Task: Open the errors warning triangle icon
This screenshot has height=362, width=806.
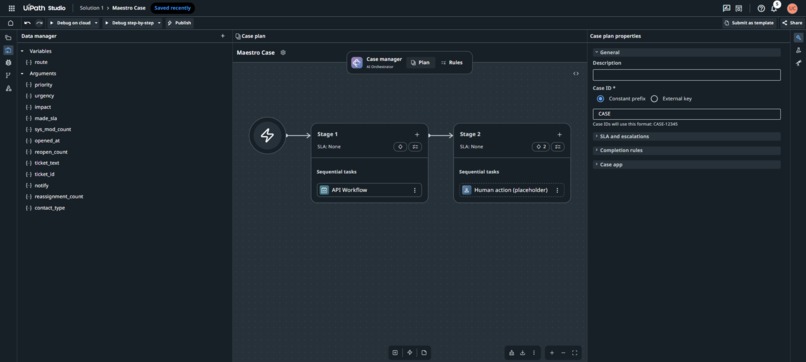Action: (x=8, y=88)
